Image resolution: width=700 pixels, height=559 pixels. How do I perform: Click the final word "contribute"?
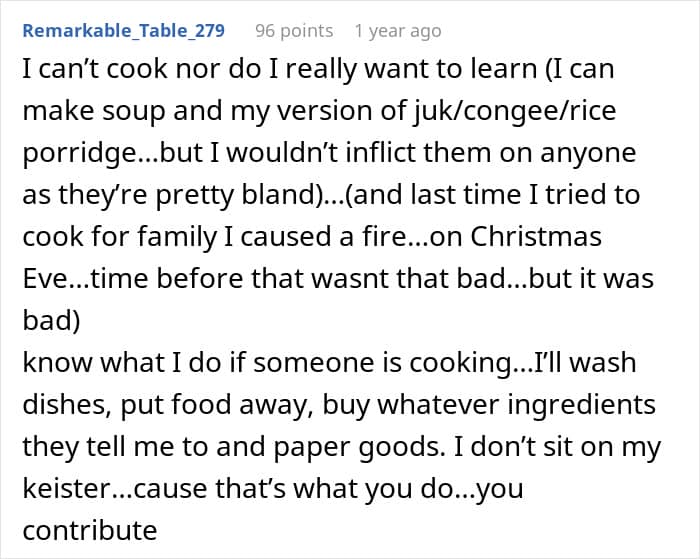pos(90,530)
